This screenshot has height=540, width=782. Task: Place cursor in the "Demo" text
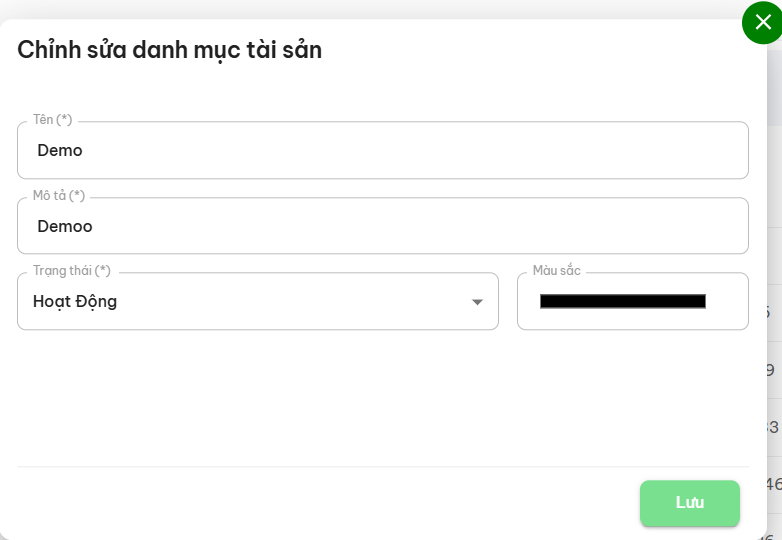pos(60,151)
